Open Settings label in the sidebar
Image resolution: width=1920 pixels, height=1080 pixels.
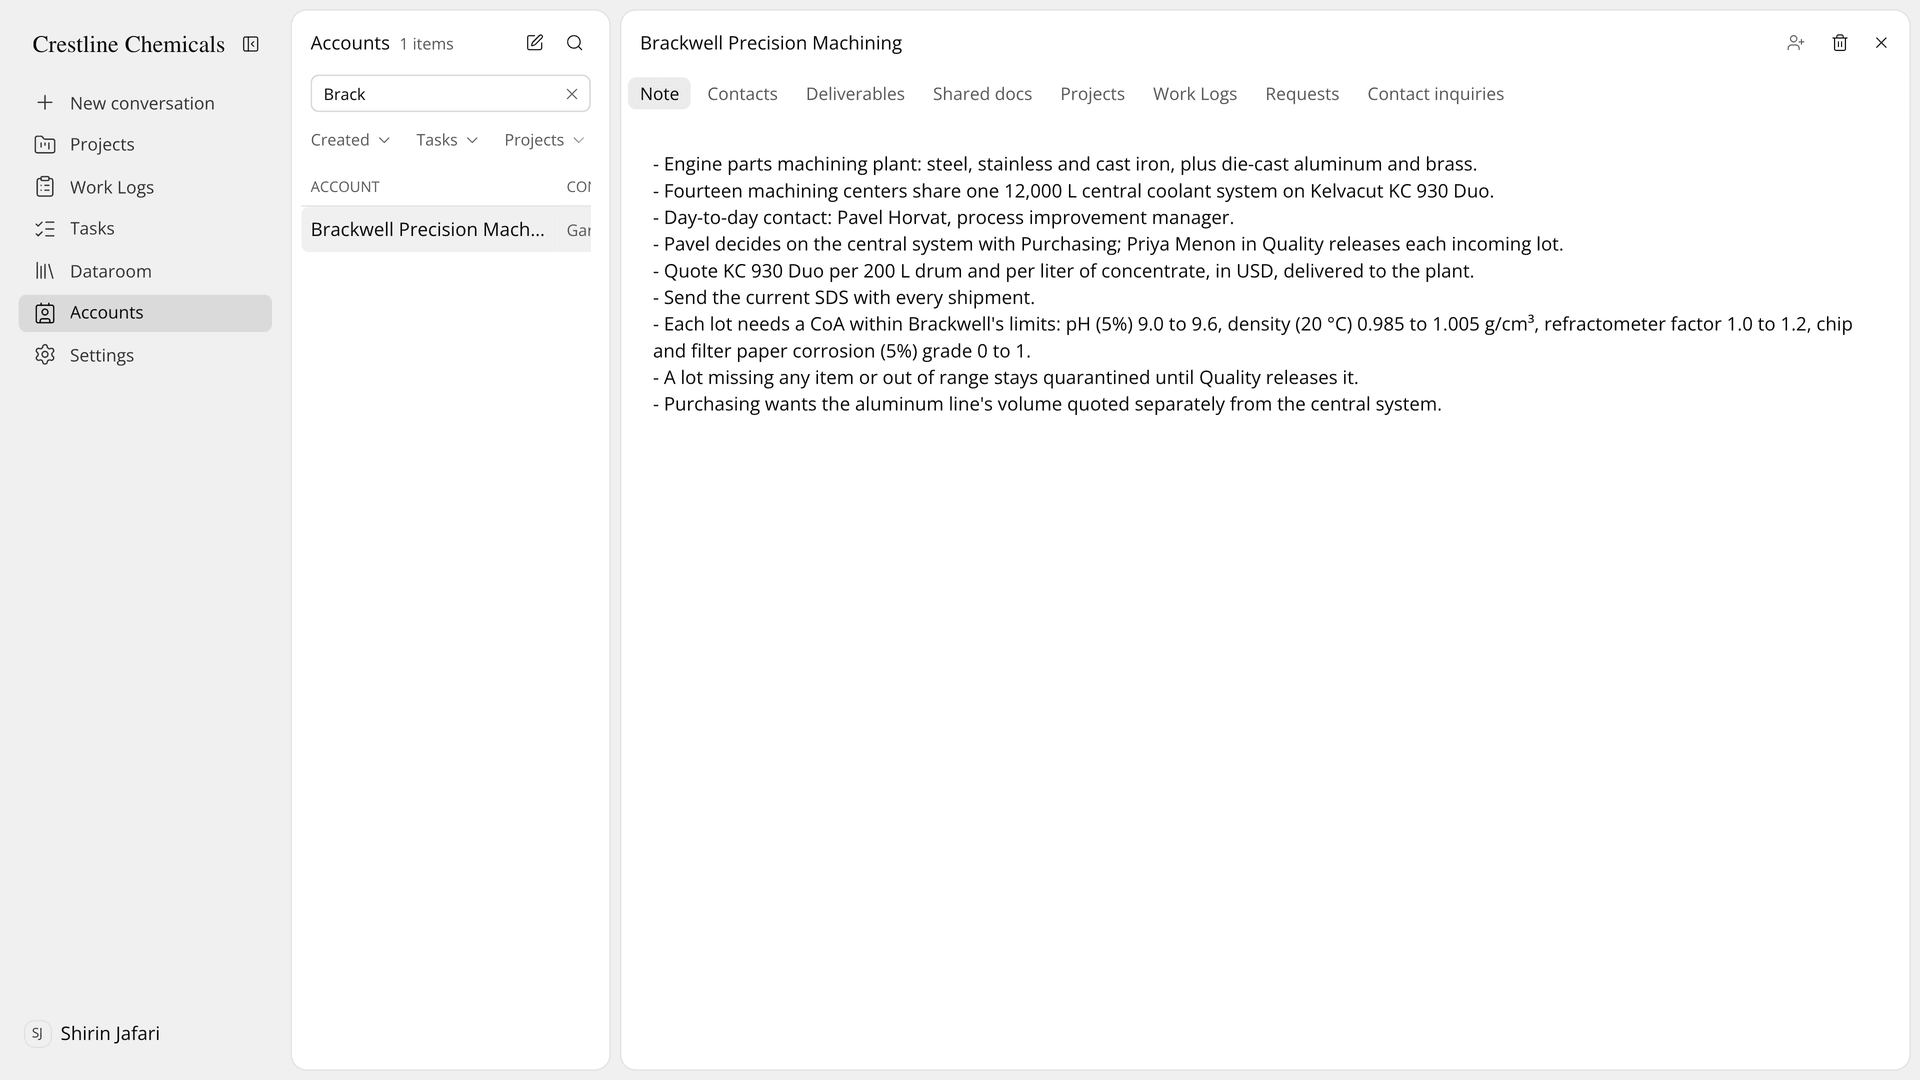102,355
